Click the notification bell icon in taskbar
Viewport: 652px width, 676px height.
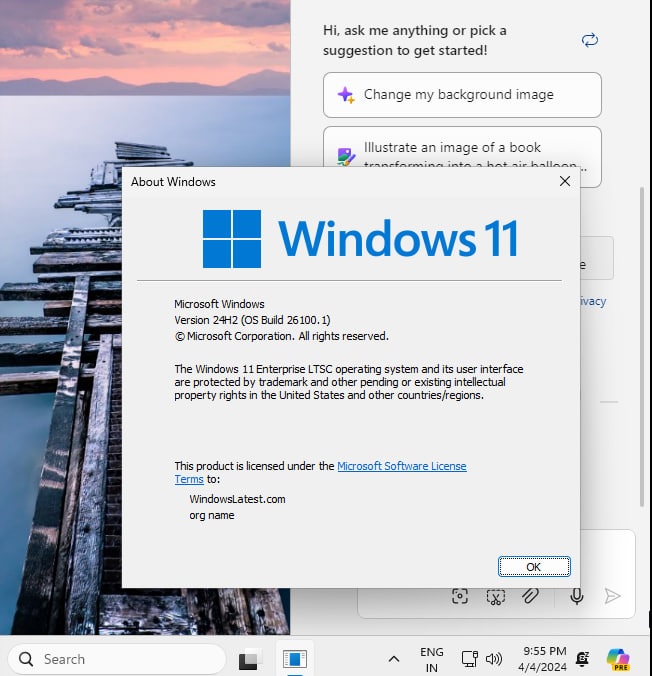(x=583, y=659)
